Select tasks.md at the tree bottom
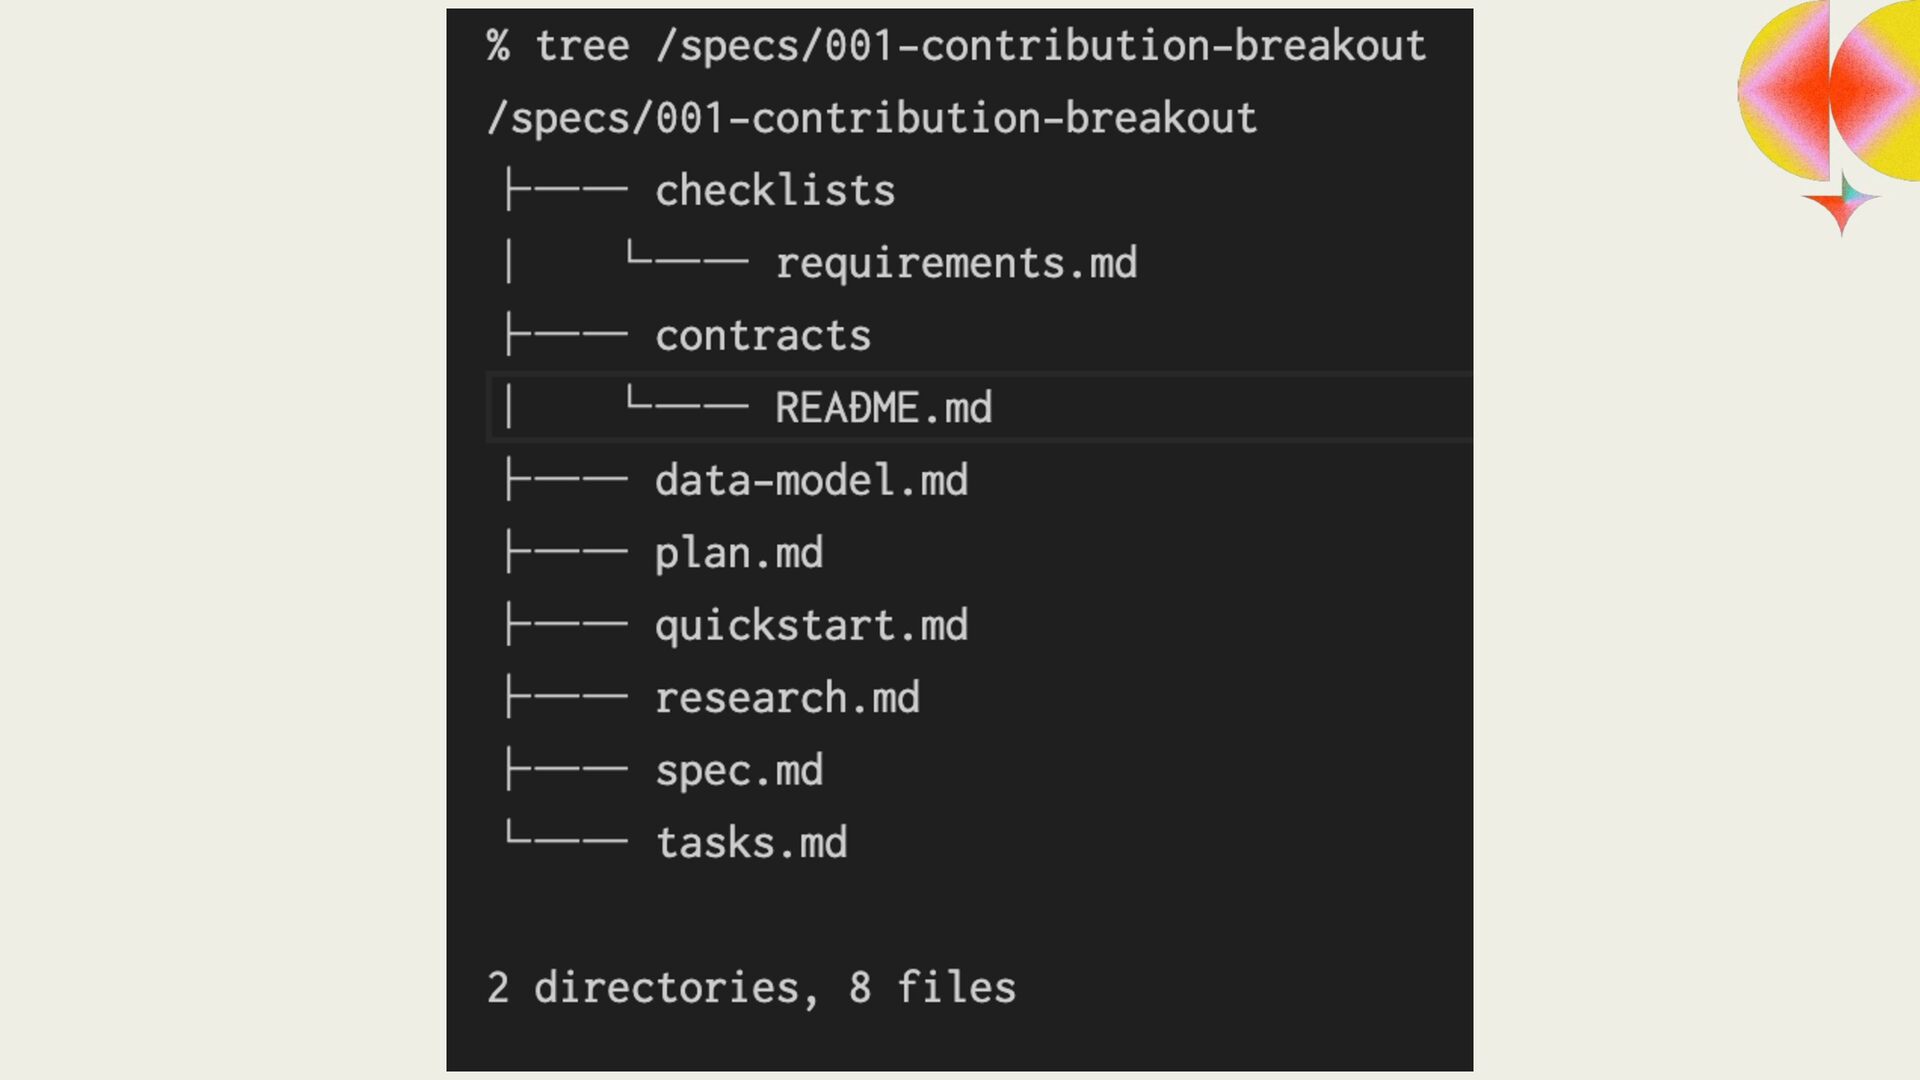The image size is (1920, 1080). (x=751, y=843)
